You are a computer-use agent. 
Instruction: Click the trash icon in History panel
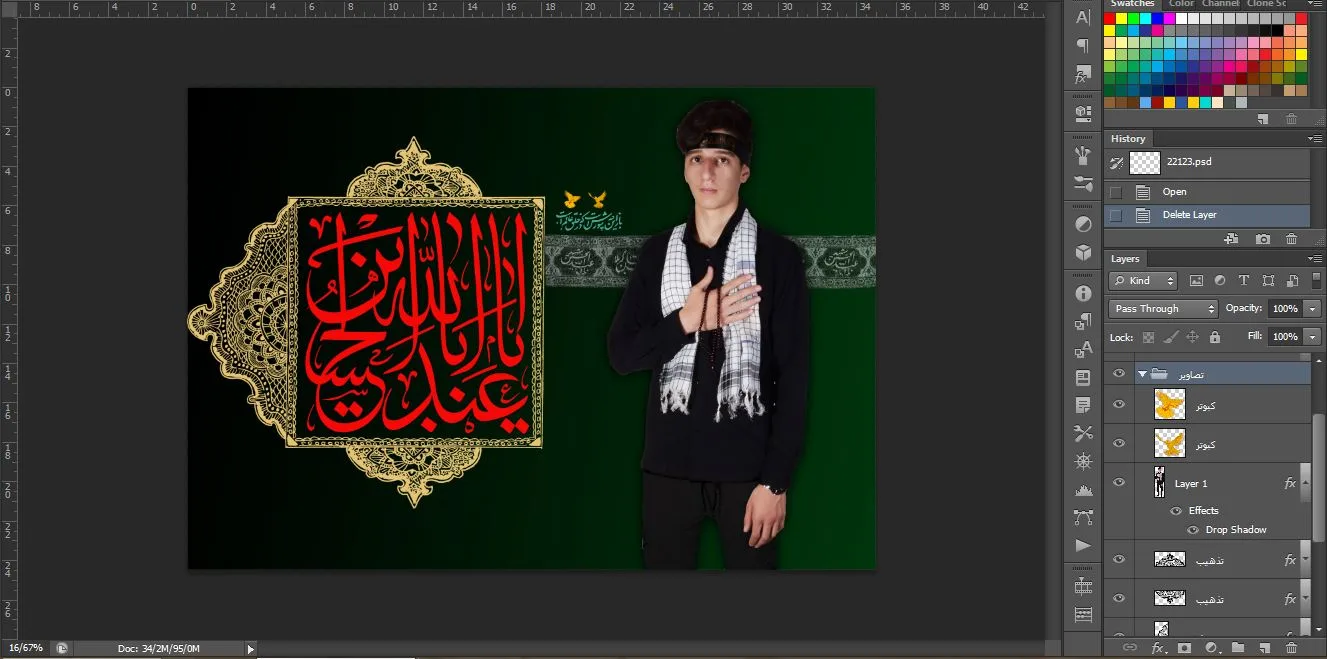pyautogui.click(x=1291, y=239)
